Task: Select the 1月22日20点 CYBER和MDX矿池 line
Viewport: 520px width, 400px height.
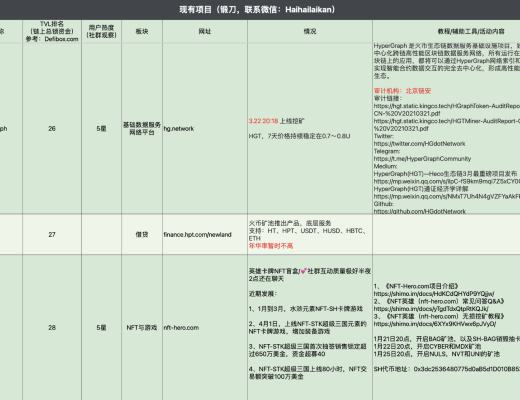Action: 427,347
